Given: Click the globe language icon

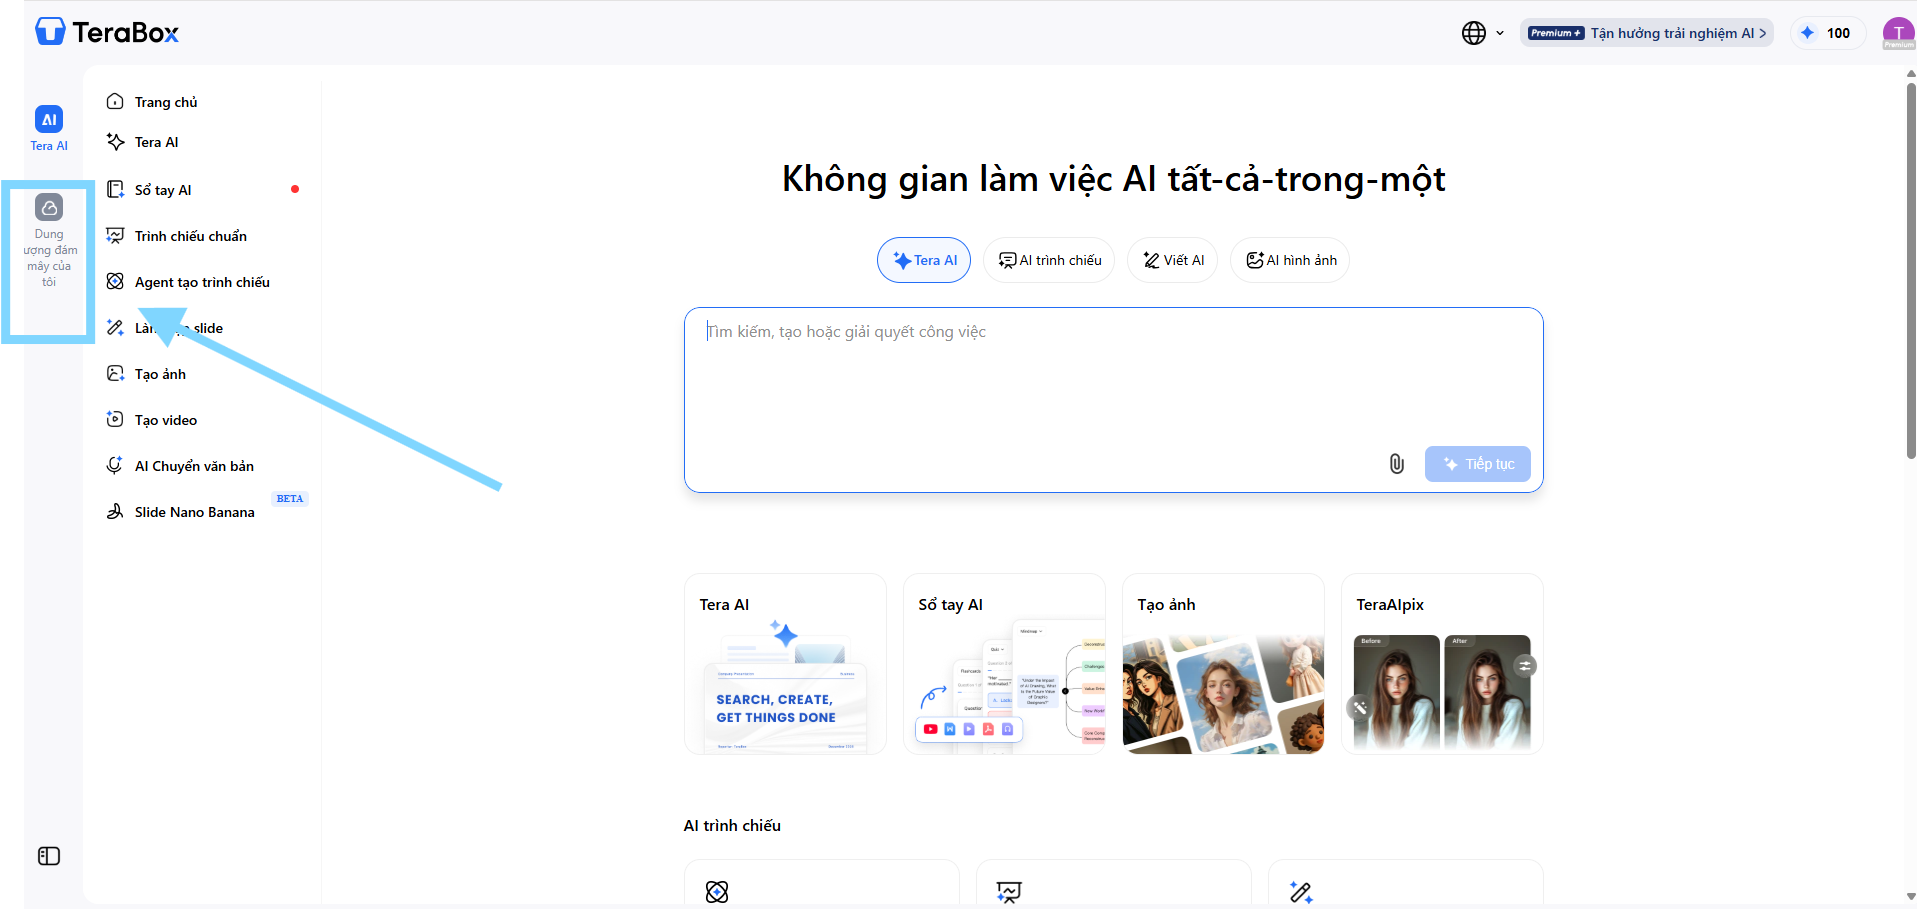Looking at the screenshot, I should coord(1474,33).
